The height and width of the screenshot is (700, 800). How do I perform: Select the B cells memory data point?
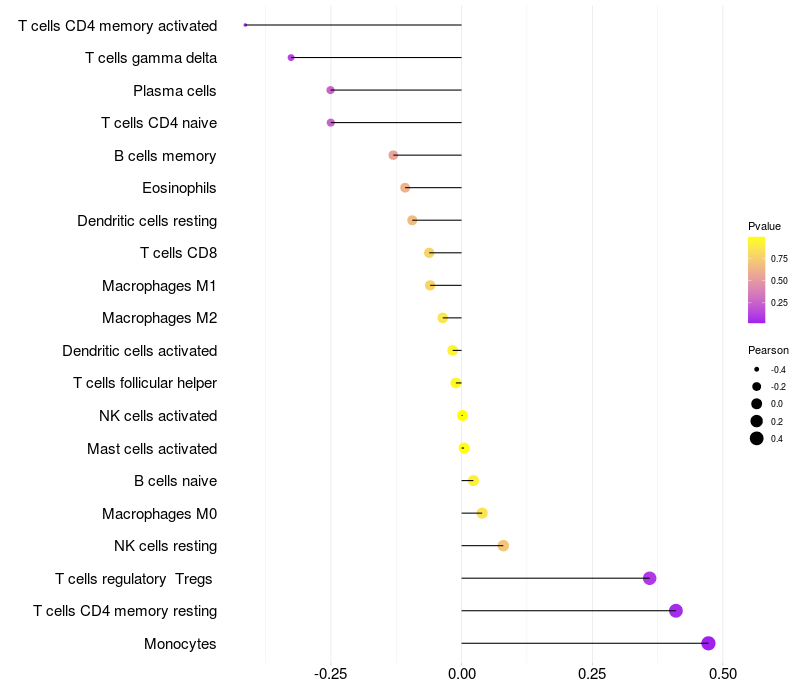point(393,155)
